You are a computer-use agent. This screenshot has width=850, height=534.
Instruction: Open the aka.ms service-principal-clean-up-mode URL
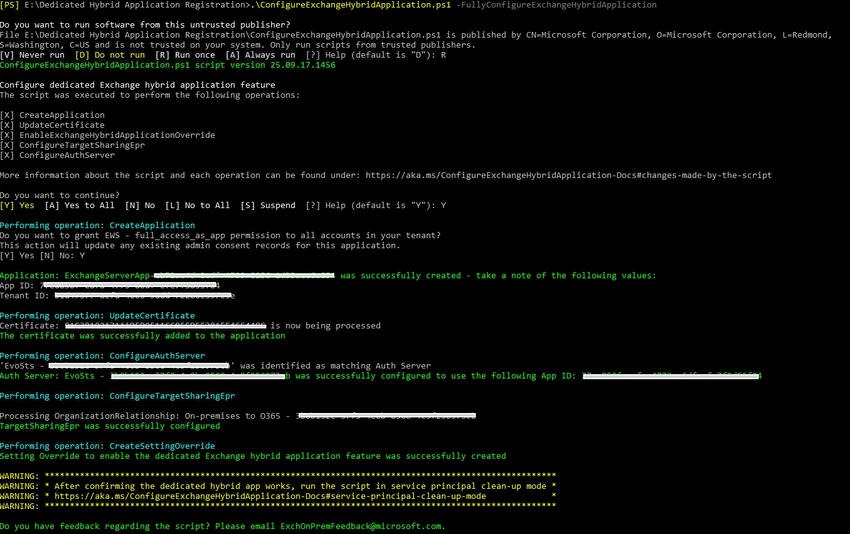click(270, 496)
